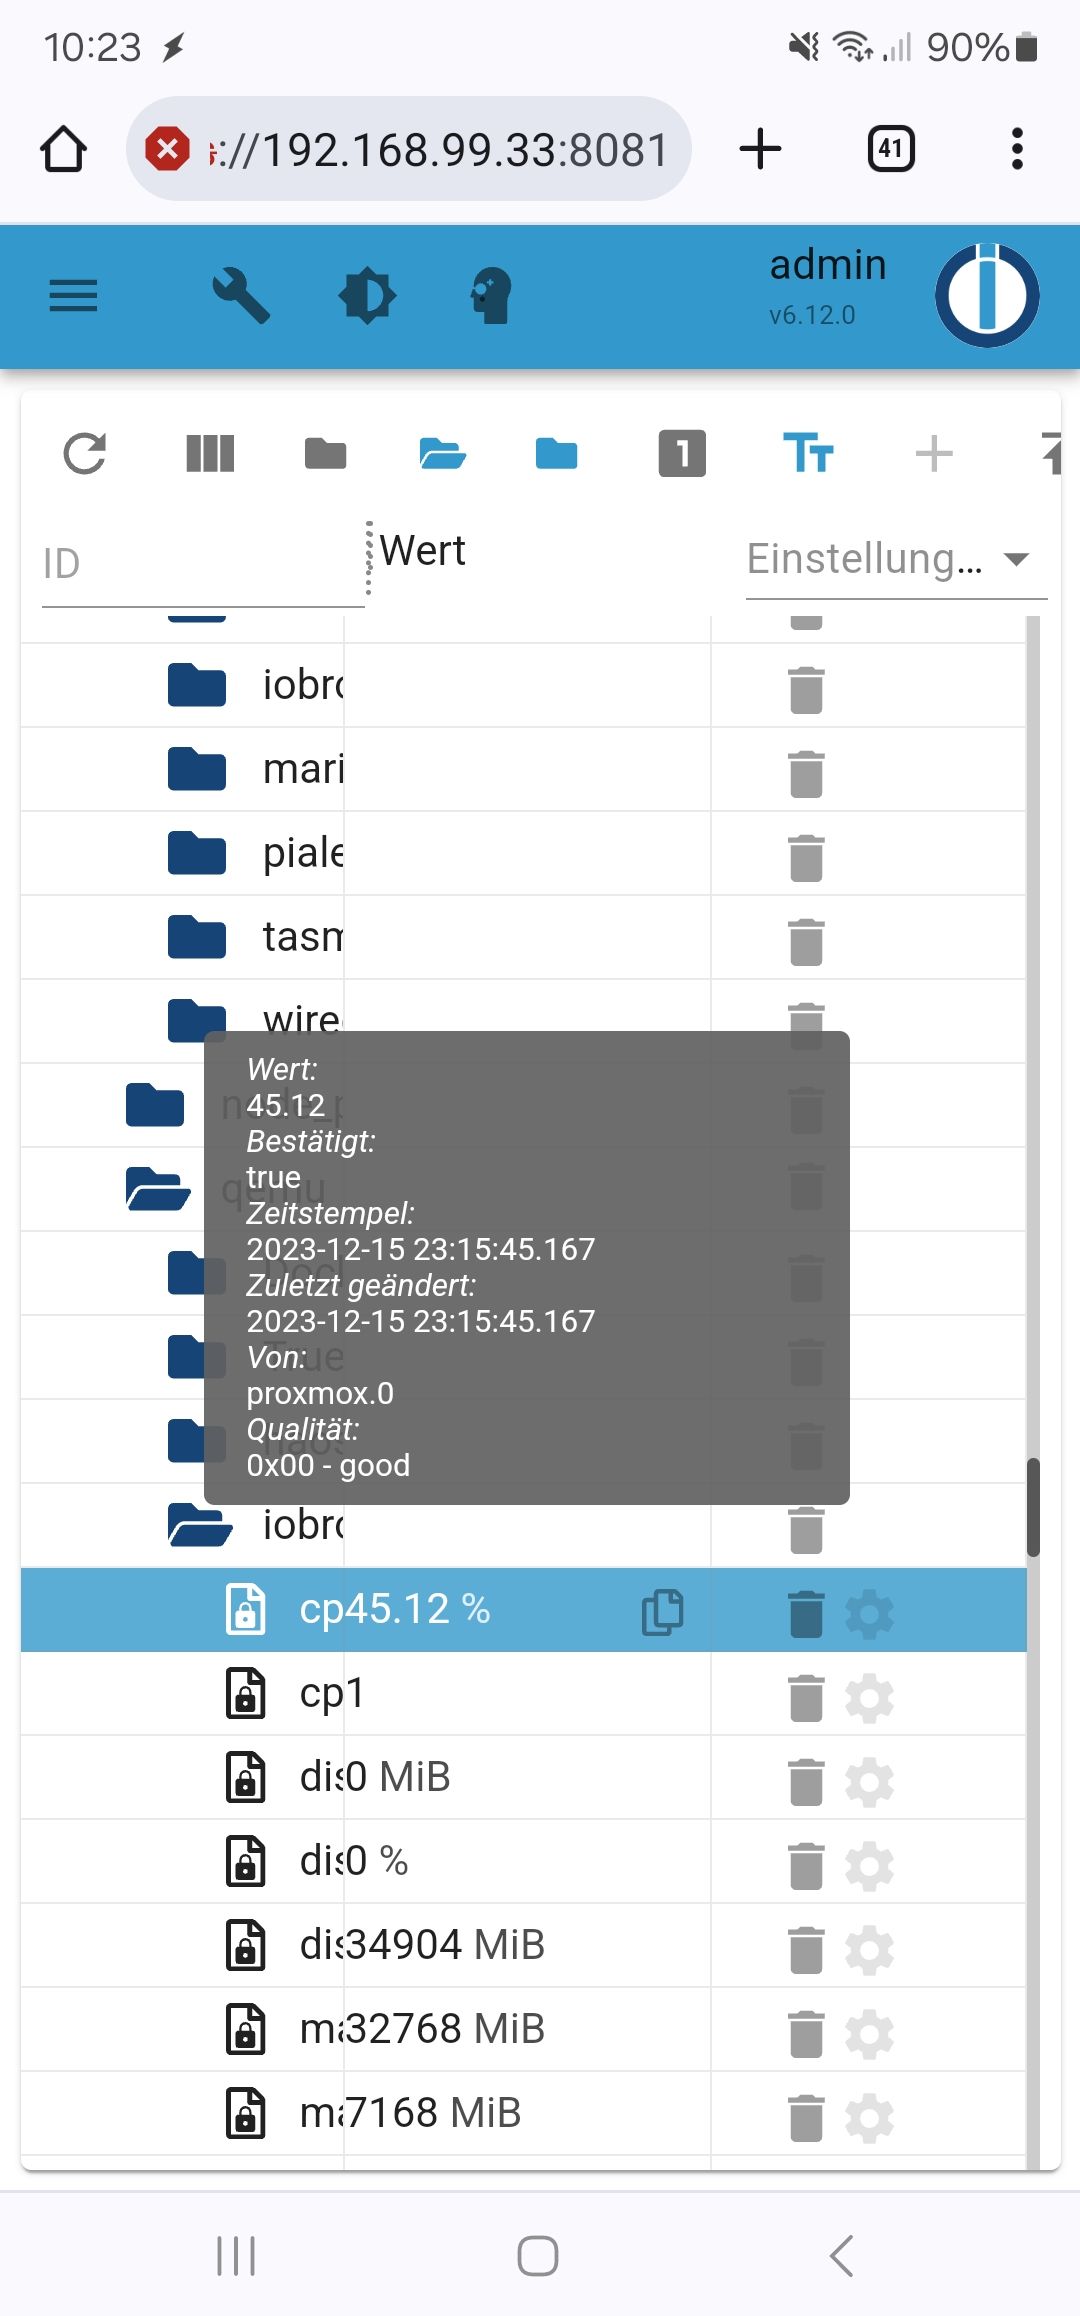Click the expand-one-level number 1 icon
The image size is (1080, 2316).
point(682,454)
